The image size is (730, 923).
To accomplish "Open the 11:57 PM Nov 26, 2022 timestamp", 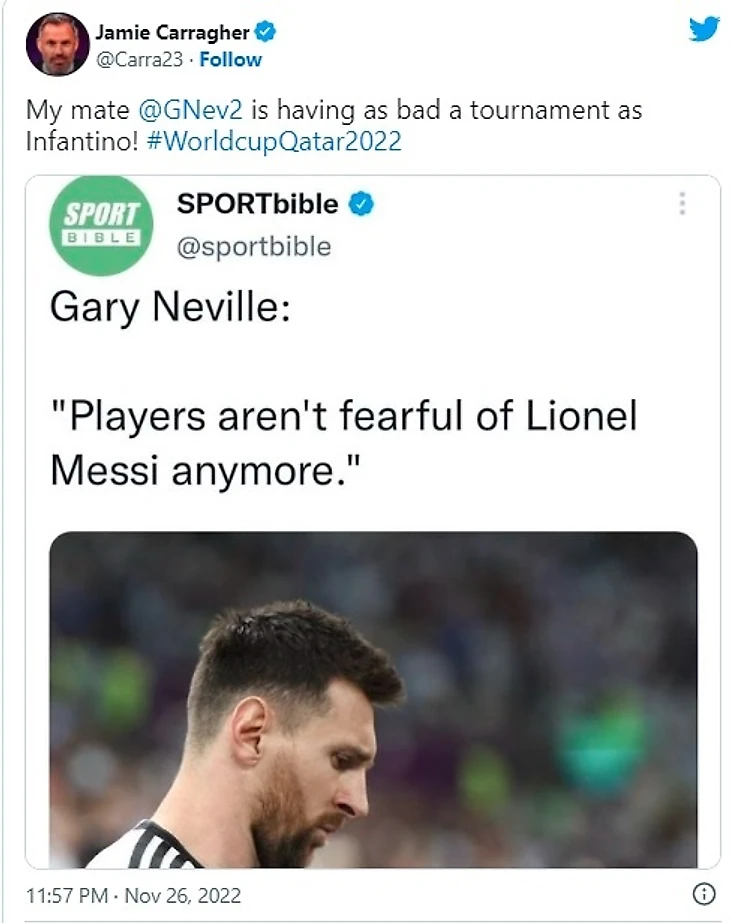I will click(134, 895).
